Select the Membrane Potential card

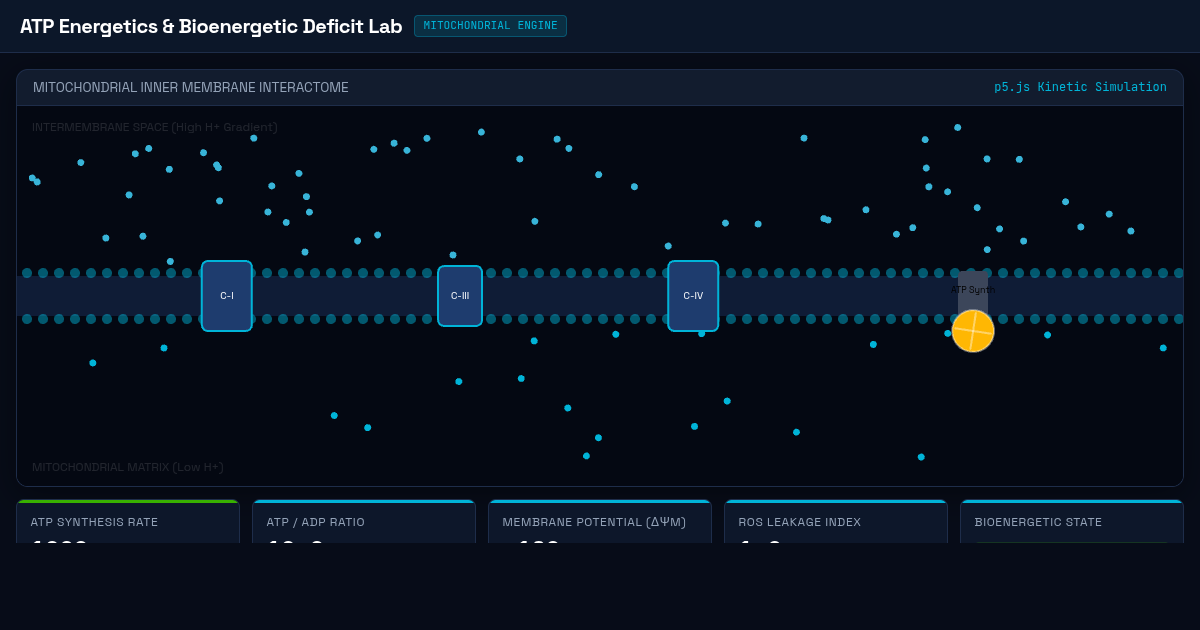600,521
